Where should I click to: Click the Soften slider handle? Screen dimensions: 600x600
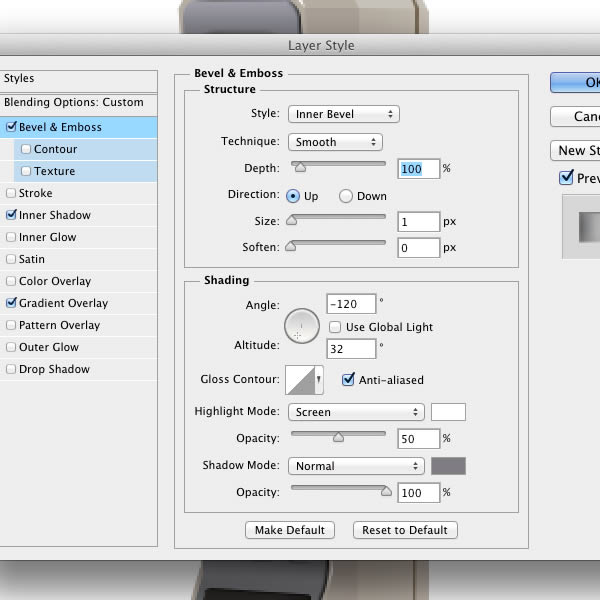coord(291,246)
